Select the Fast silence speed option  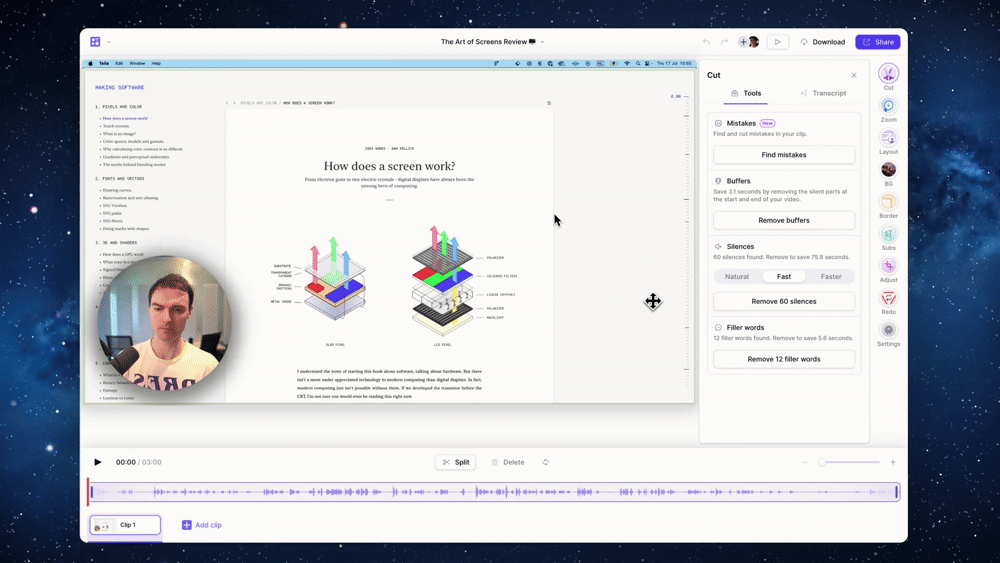click(x=784, y=277)
